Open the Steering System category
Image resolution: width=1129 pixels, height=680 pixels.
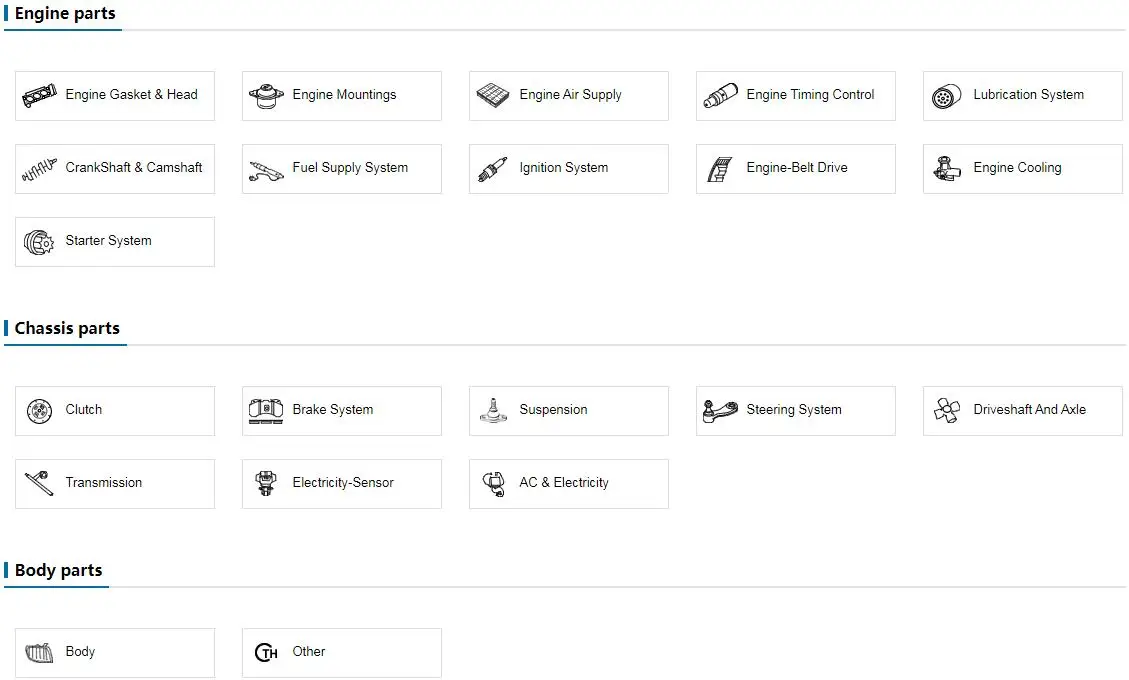(x=793, y=410)
